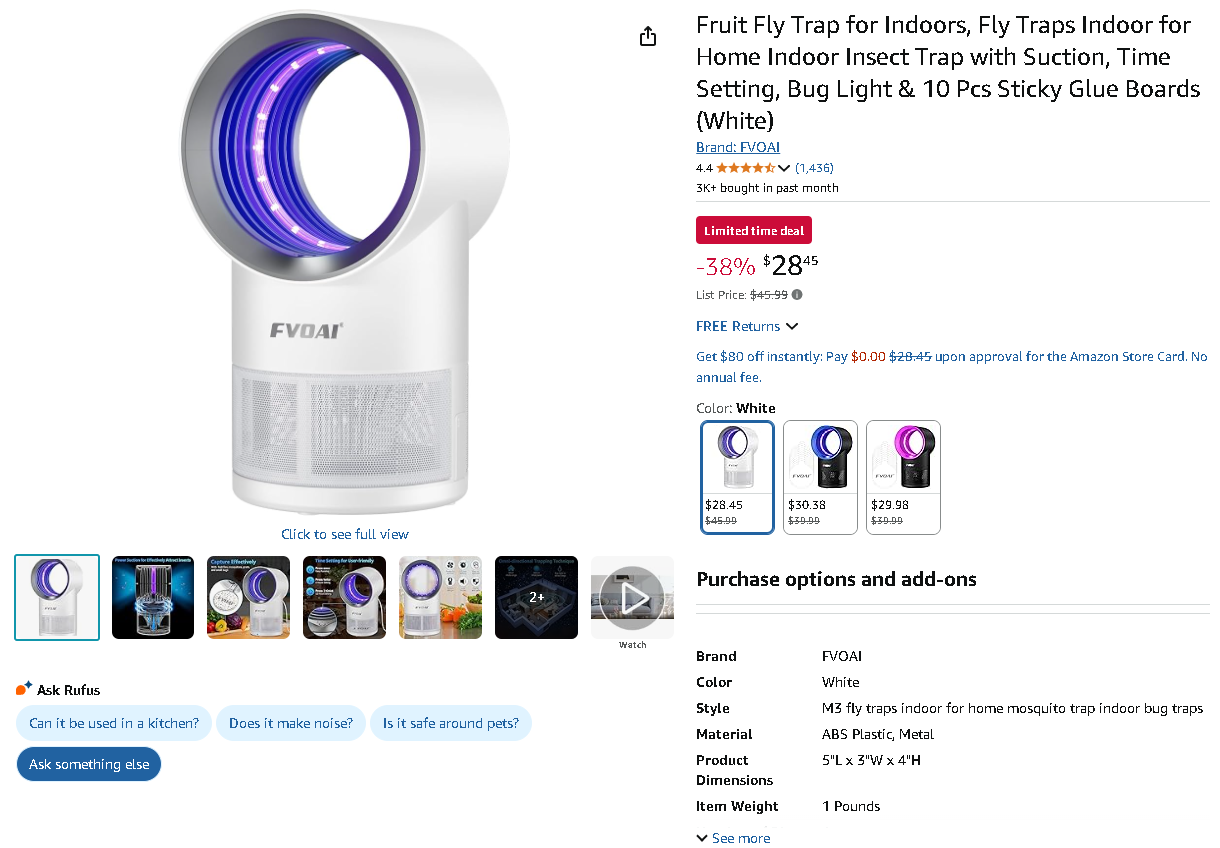Choose the black-pink color option at $29.98
The image size is (1220, 848).
[x=903, y=477]
